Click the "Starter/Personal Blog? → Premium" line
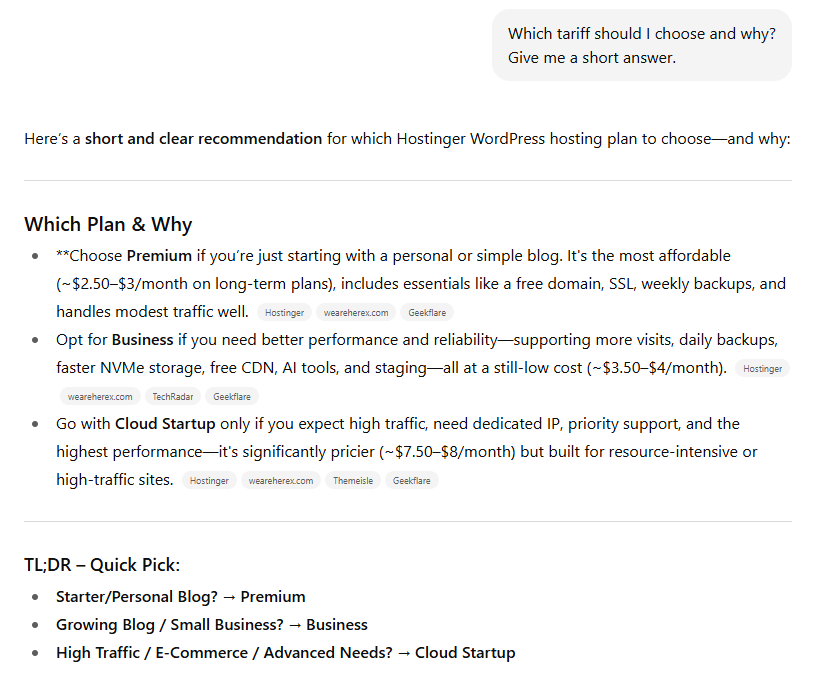The height and width of the screenshot is (676, 822). coord(180,597)
